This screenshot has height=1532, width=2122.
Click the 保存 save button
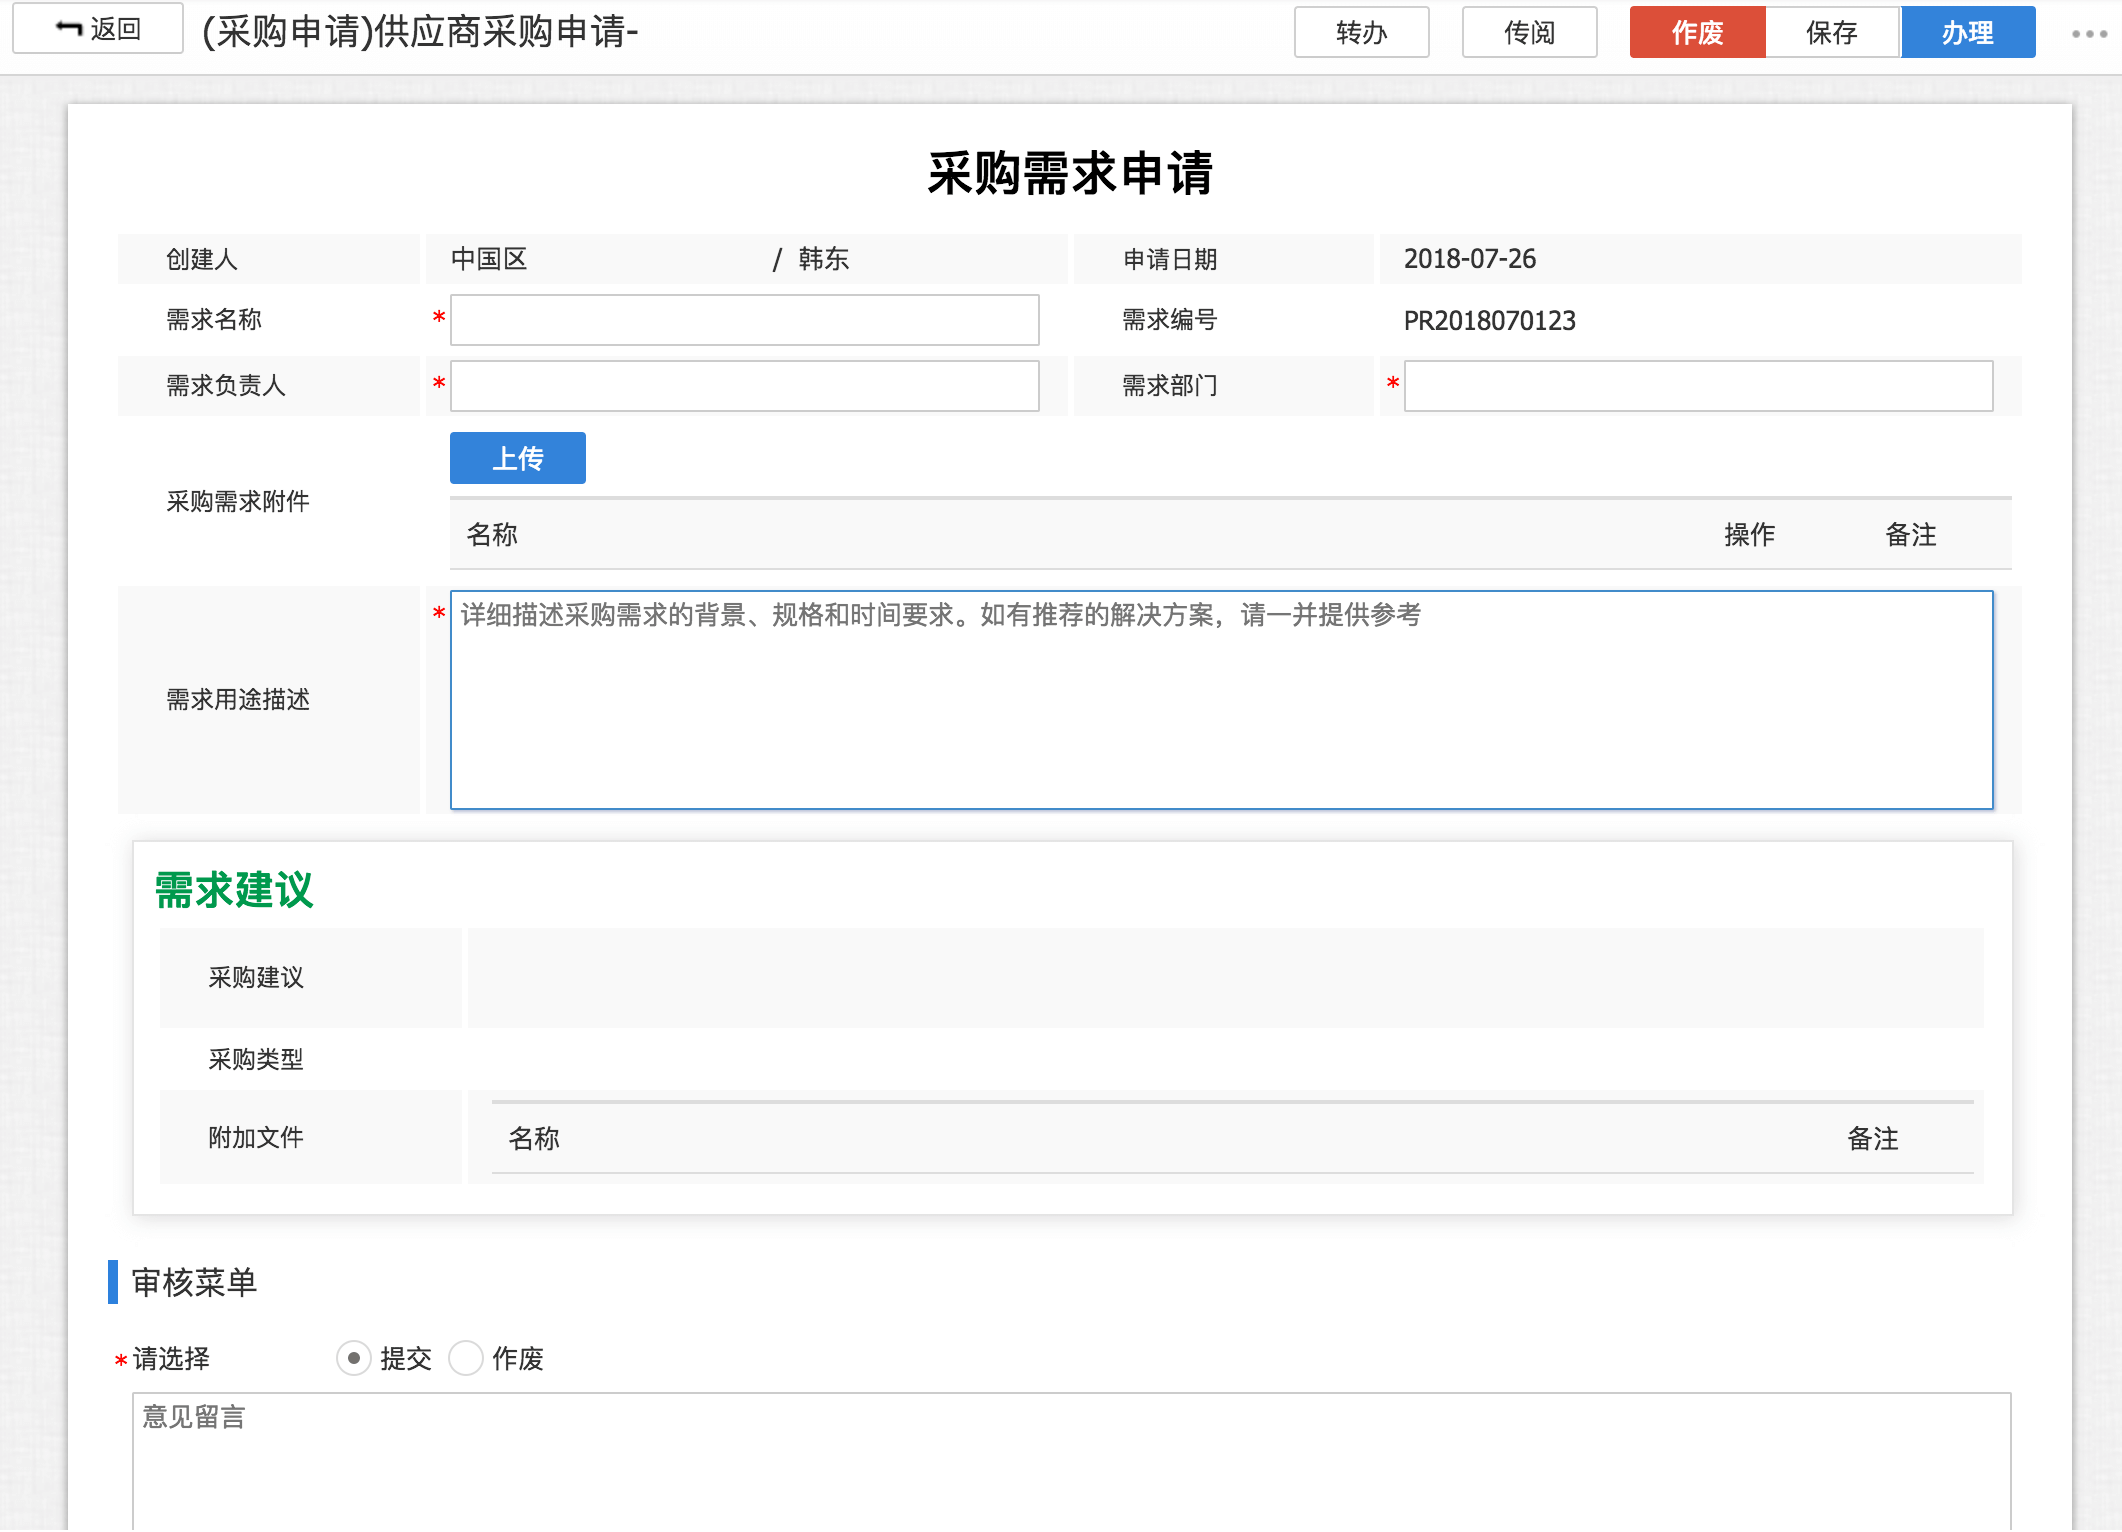point(1832,32)
